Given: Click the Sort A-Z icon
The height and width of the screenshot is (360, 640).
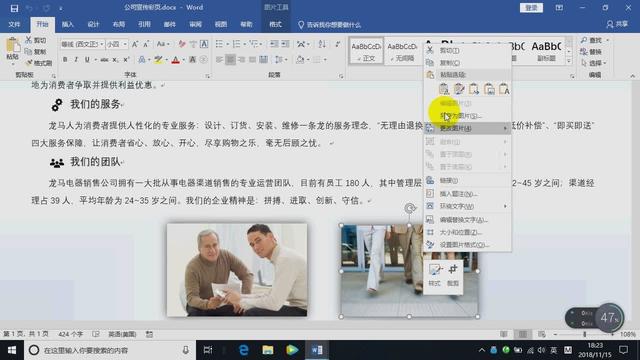Looking at the screenshot, I should point(322,44).
